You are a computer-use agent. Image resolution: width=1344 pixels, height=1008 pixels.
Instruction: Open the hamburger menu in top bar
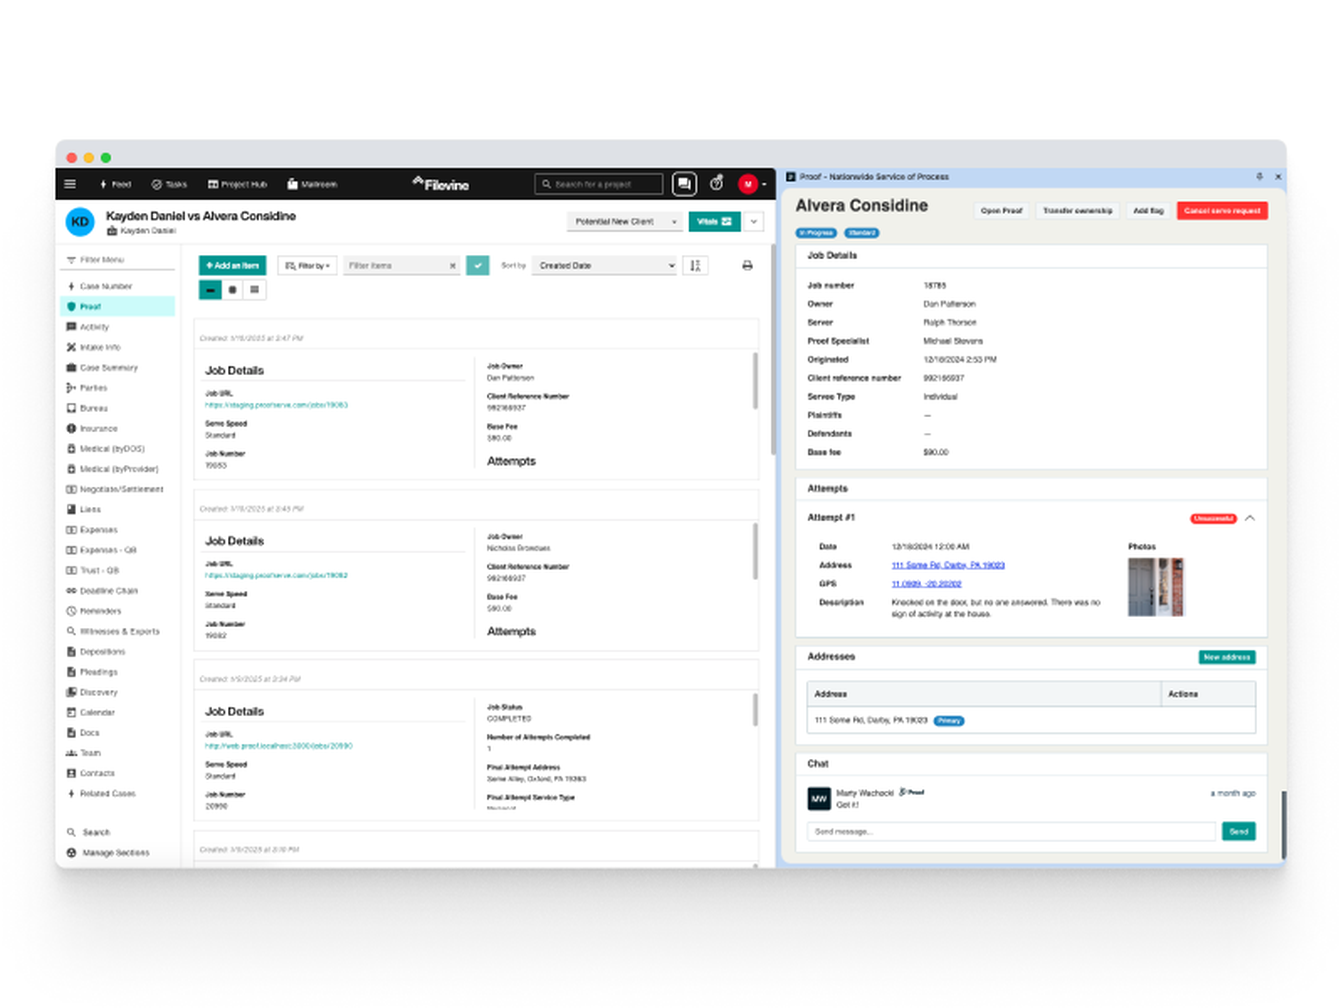70,184
